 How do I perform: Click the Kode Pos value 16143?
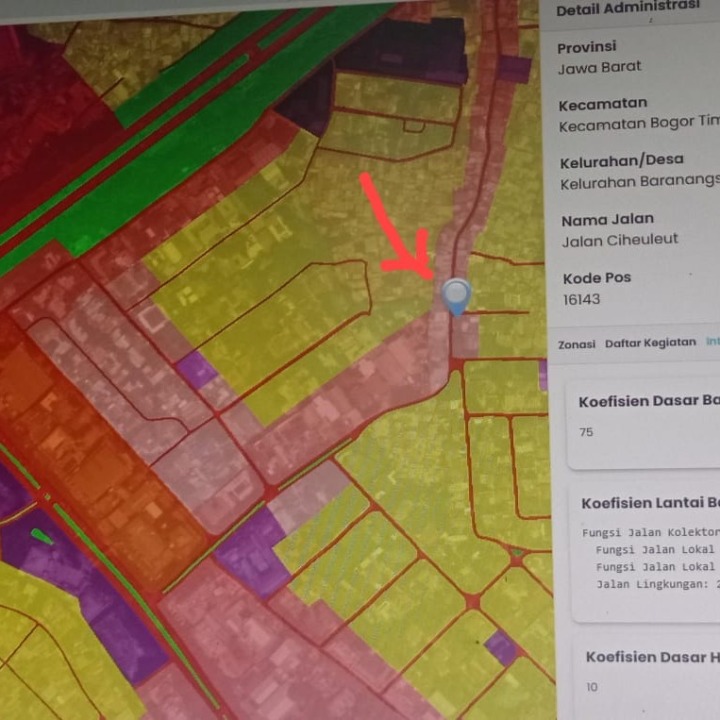582,300
